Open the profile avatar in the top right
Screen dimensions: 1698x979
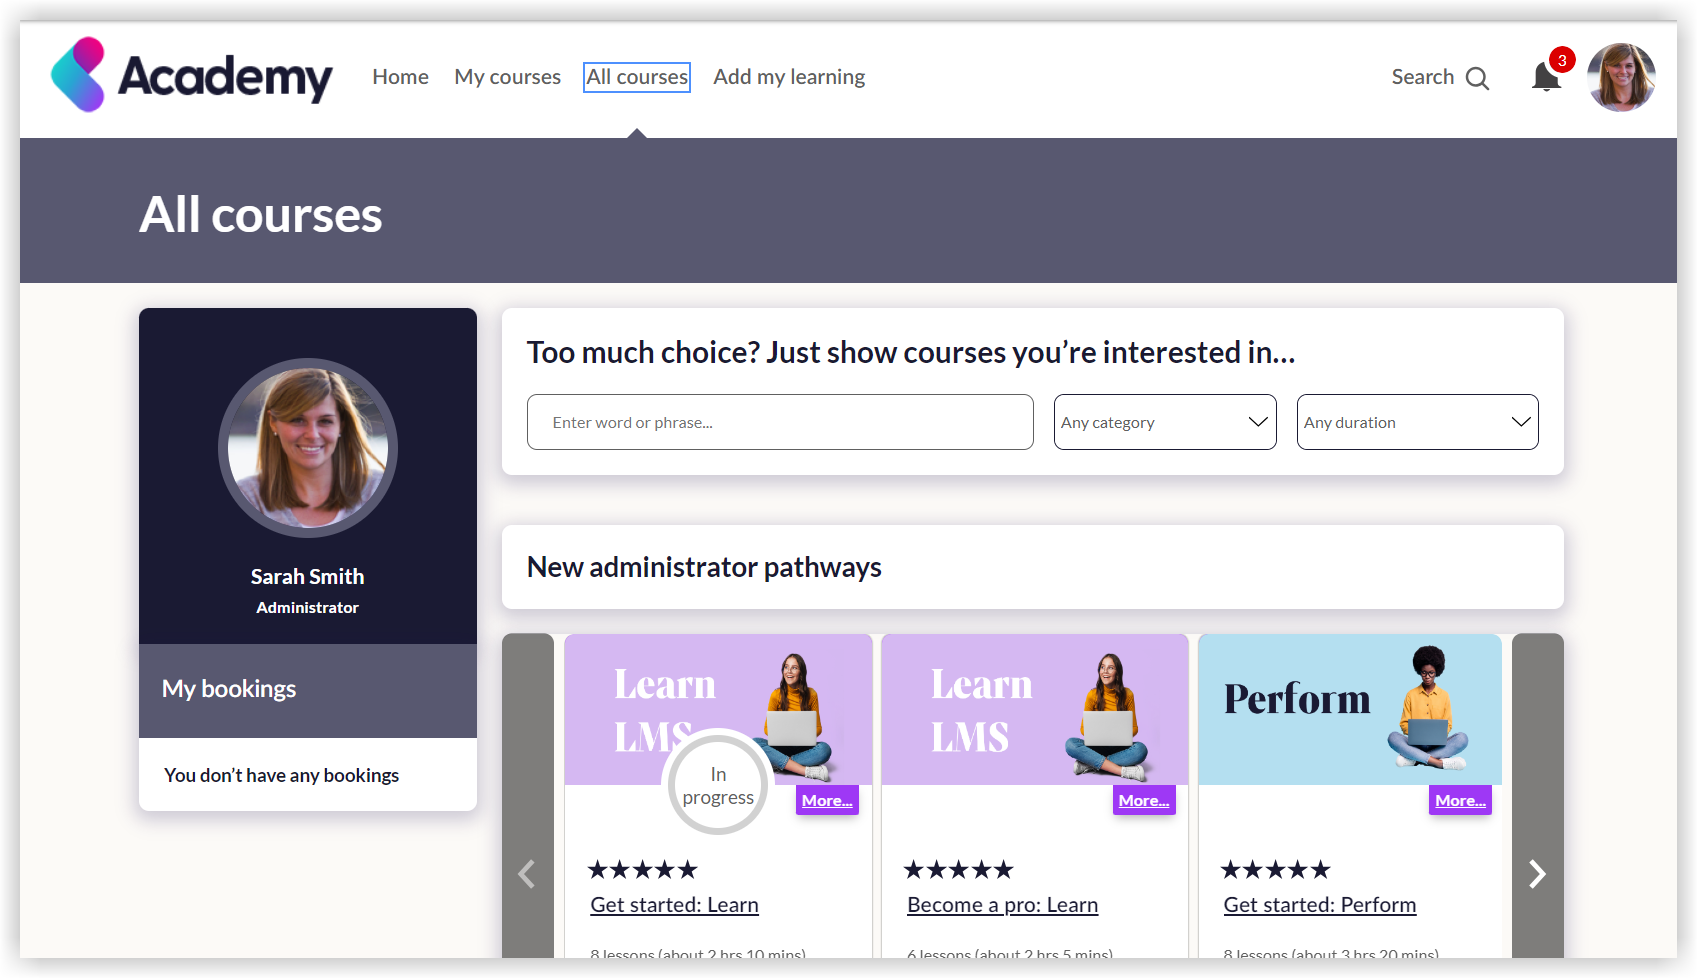click(1620, 76)
